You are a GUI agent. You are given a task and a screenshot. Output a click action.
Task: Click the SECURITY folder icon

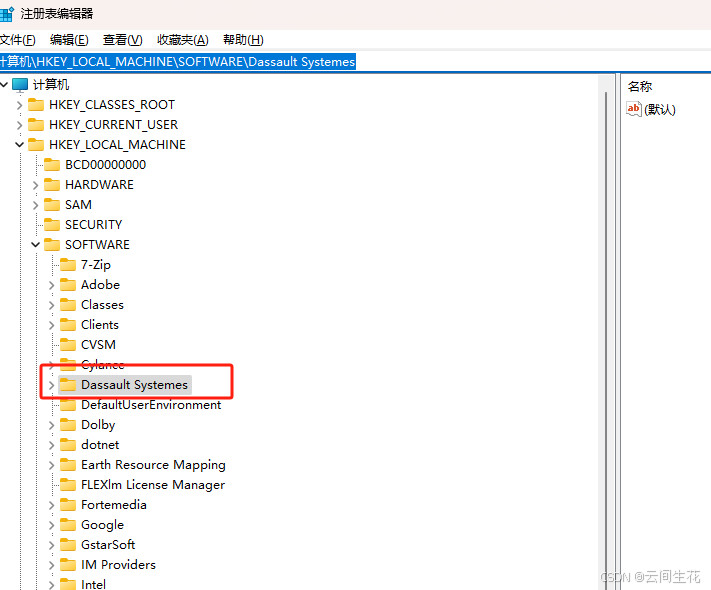(52, 224)
